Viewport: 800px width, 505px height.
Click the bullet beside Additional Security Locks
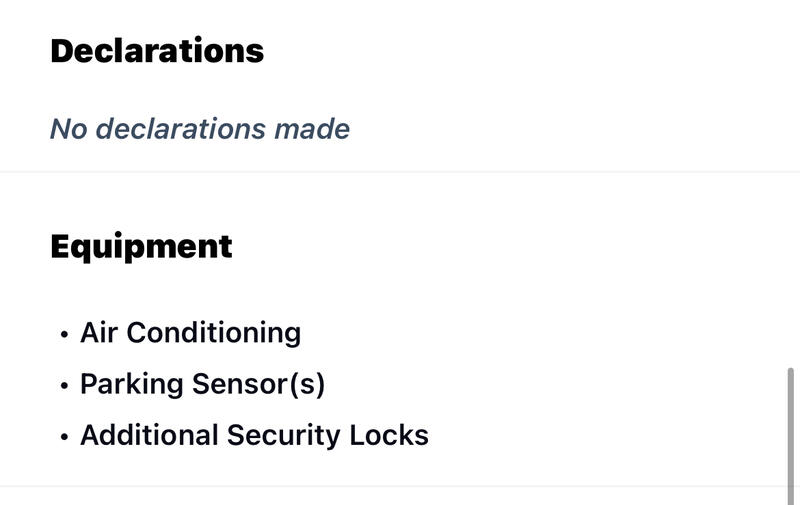coord(64,437)
